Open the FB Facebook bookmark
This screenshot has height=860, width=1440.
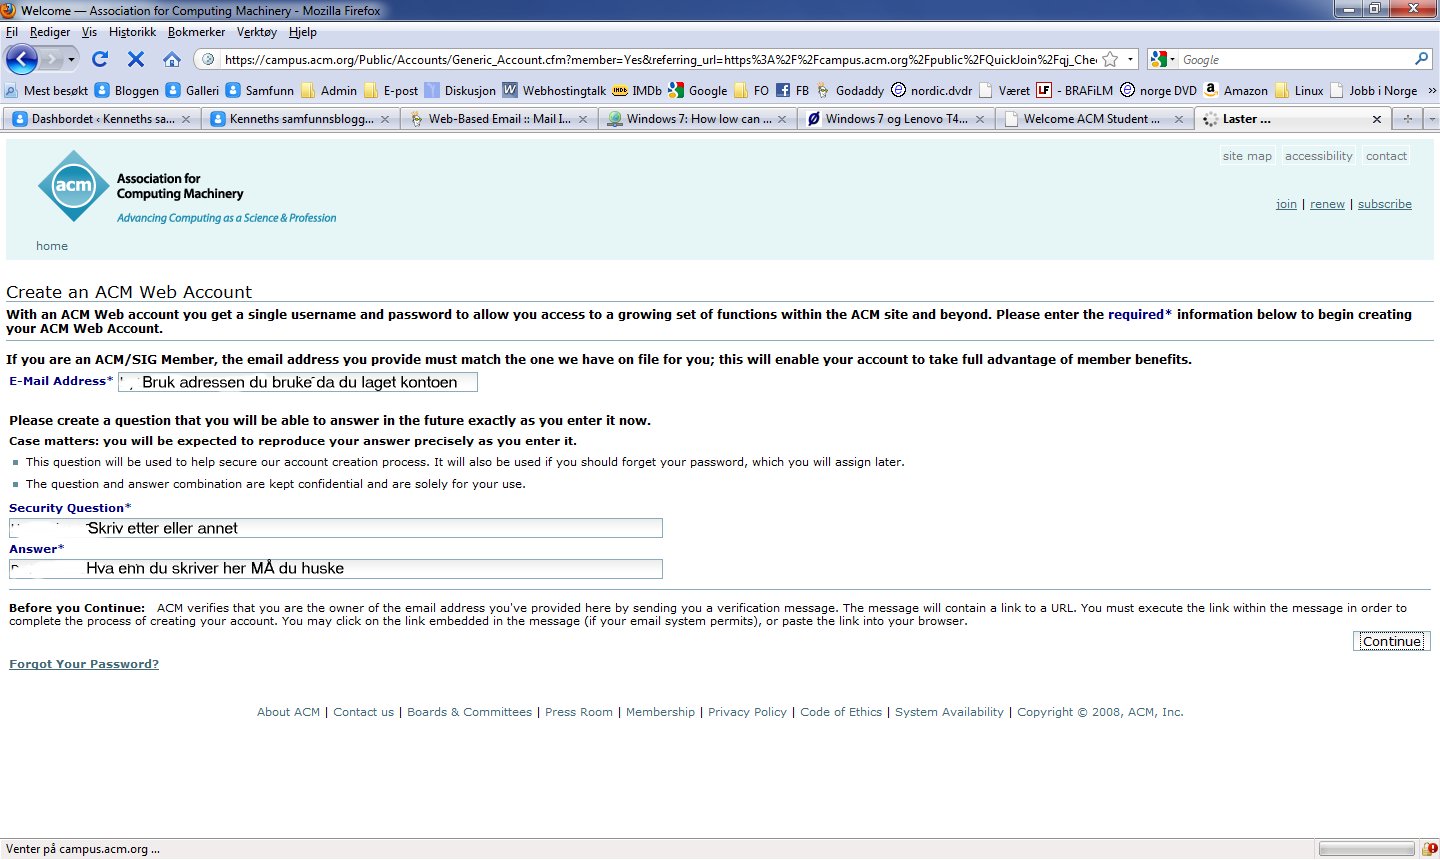point(792,90)
